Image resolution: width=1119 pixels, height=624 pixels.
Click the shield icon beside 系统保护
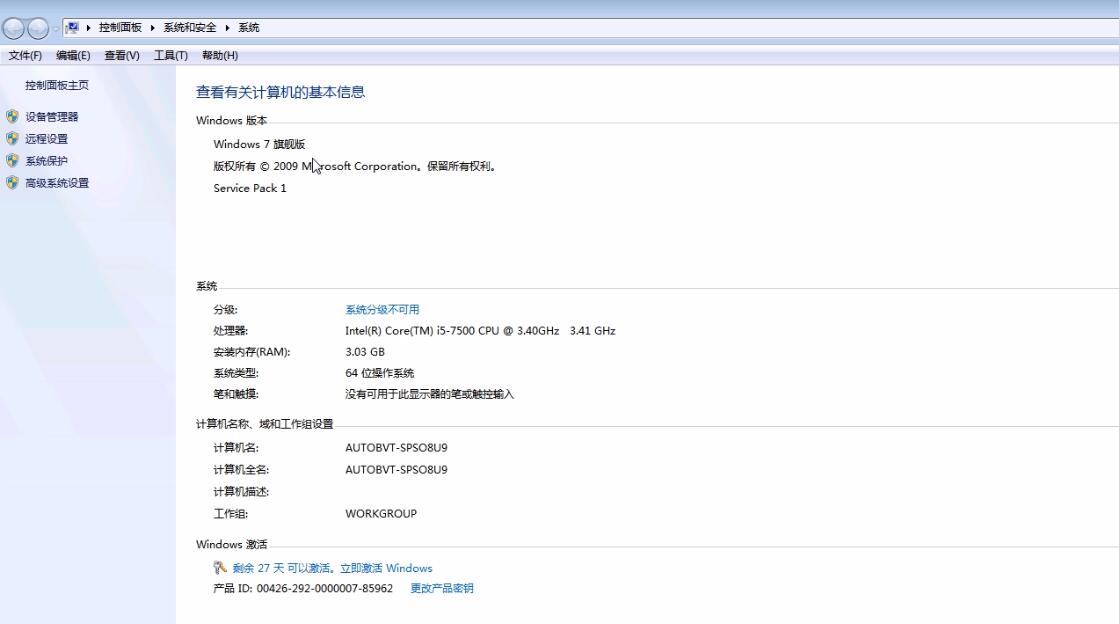coord(12,161)
